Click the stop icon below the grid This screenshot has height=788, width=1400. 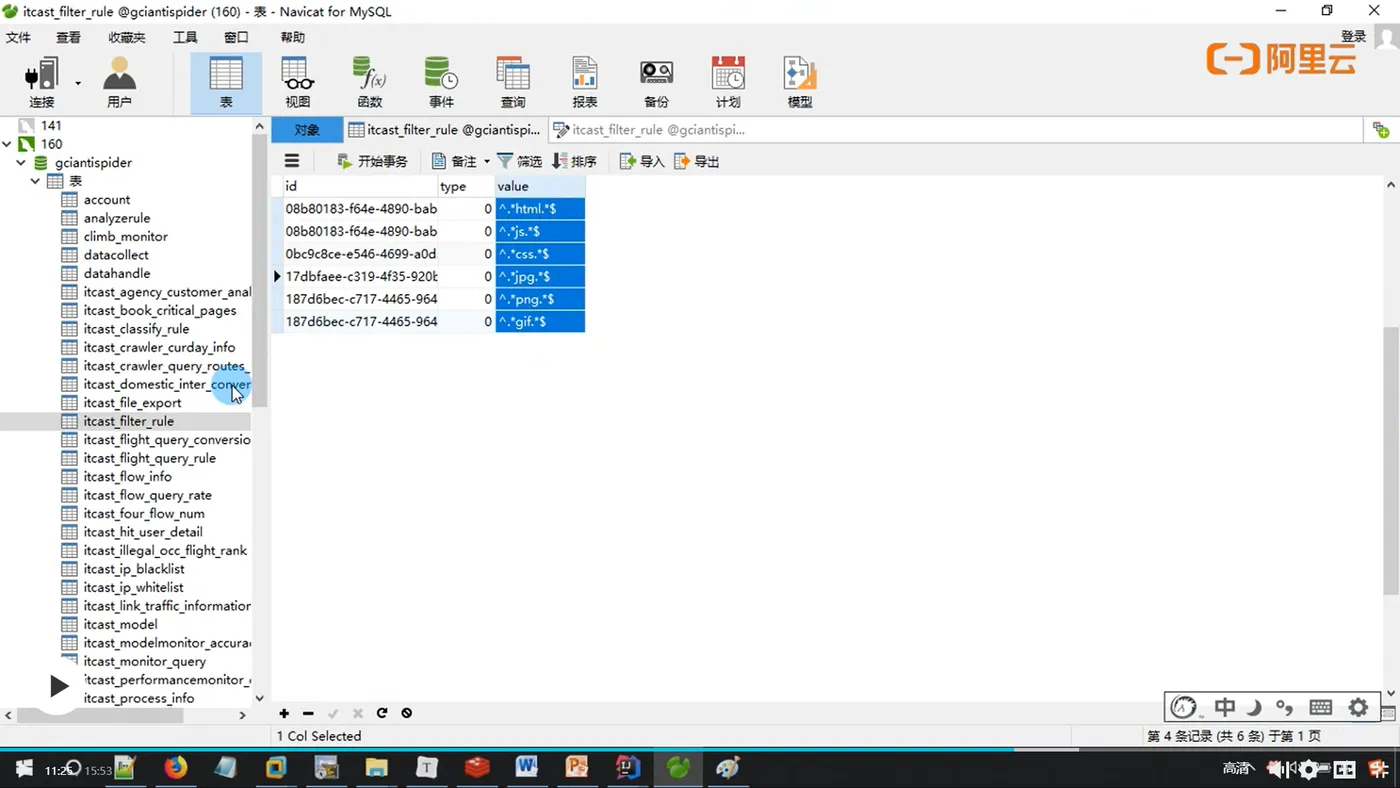click(406, 713)
